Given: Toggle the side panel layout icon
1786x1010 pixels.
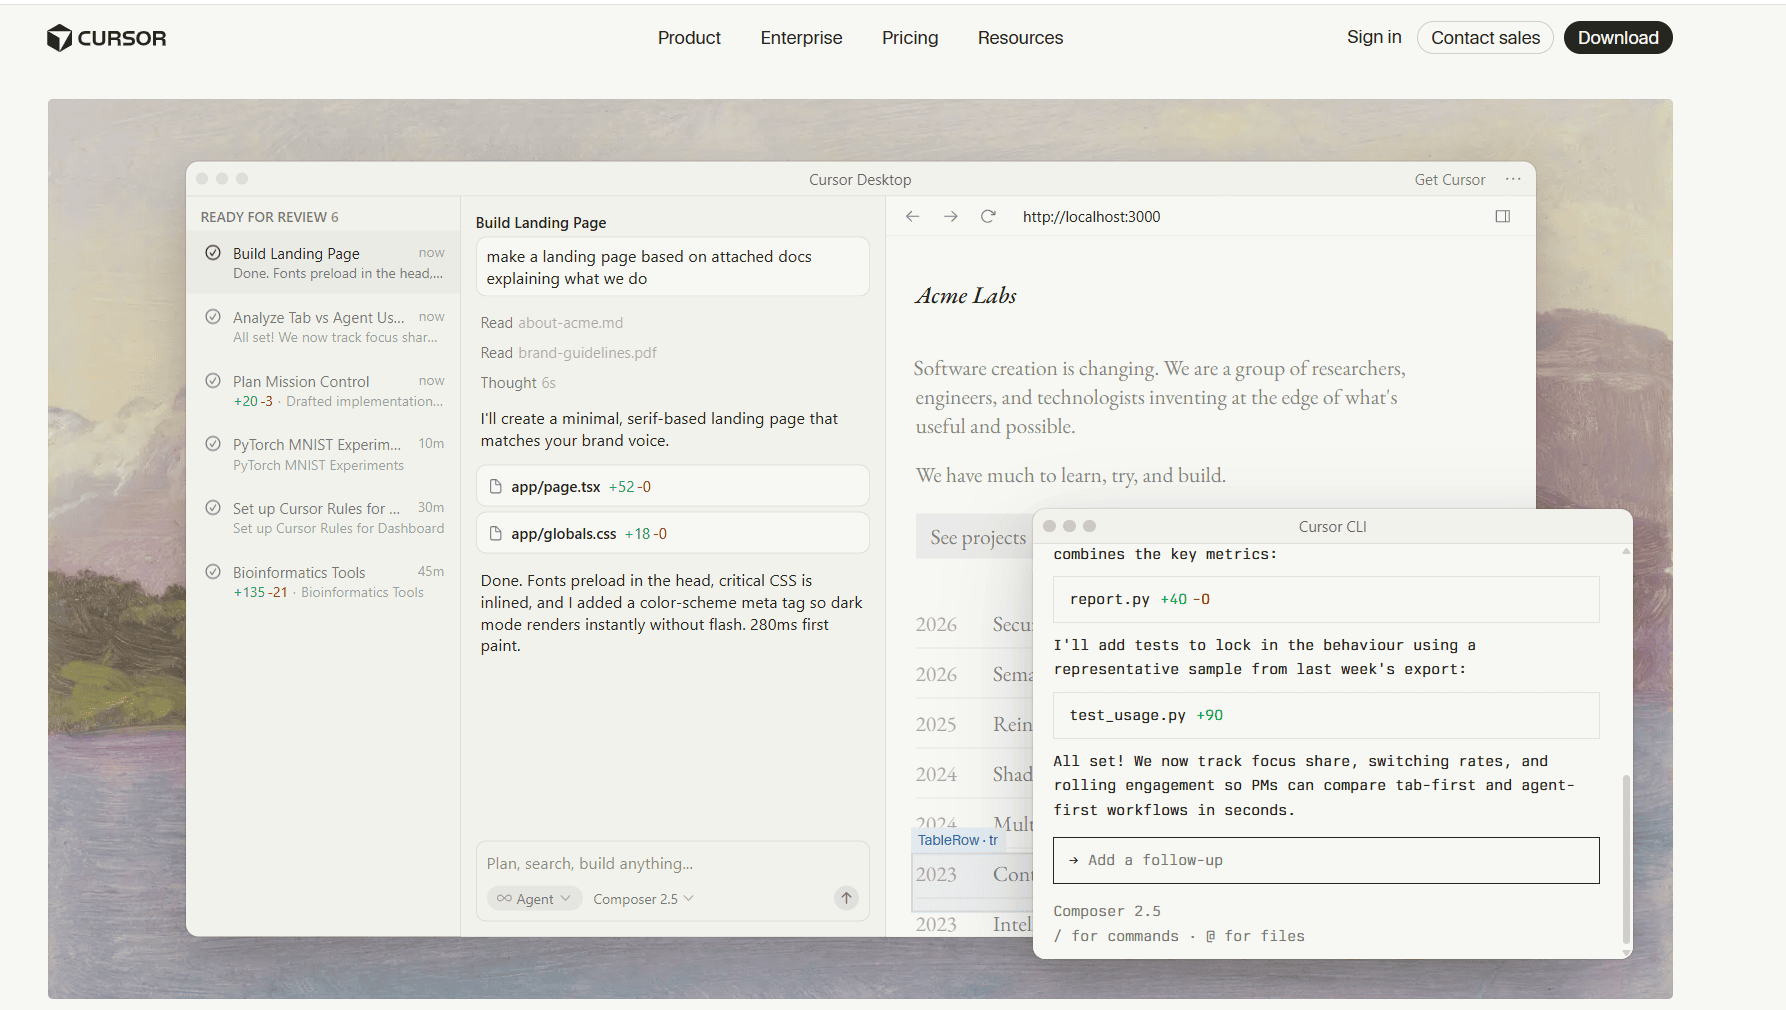Looking at the screenshot, I should click(1502, 216).
